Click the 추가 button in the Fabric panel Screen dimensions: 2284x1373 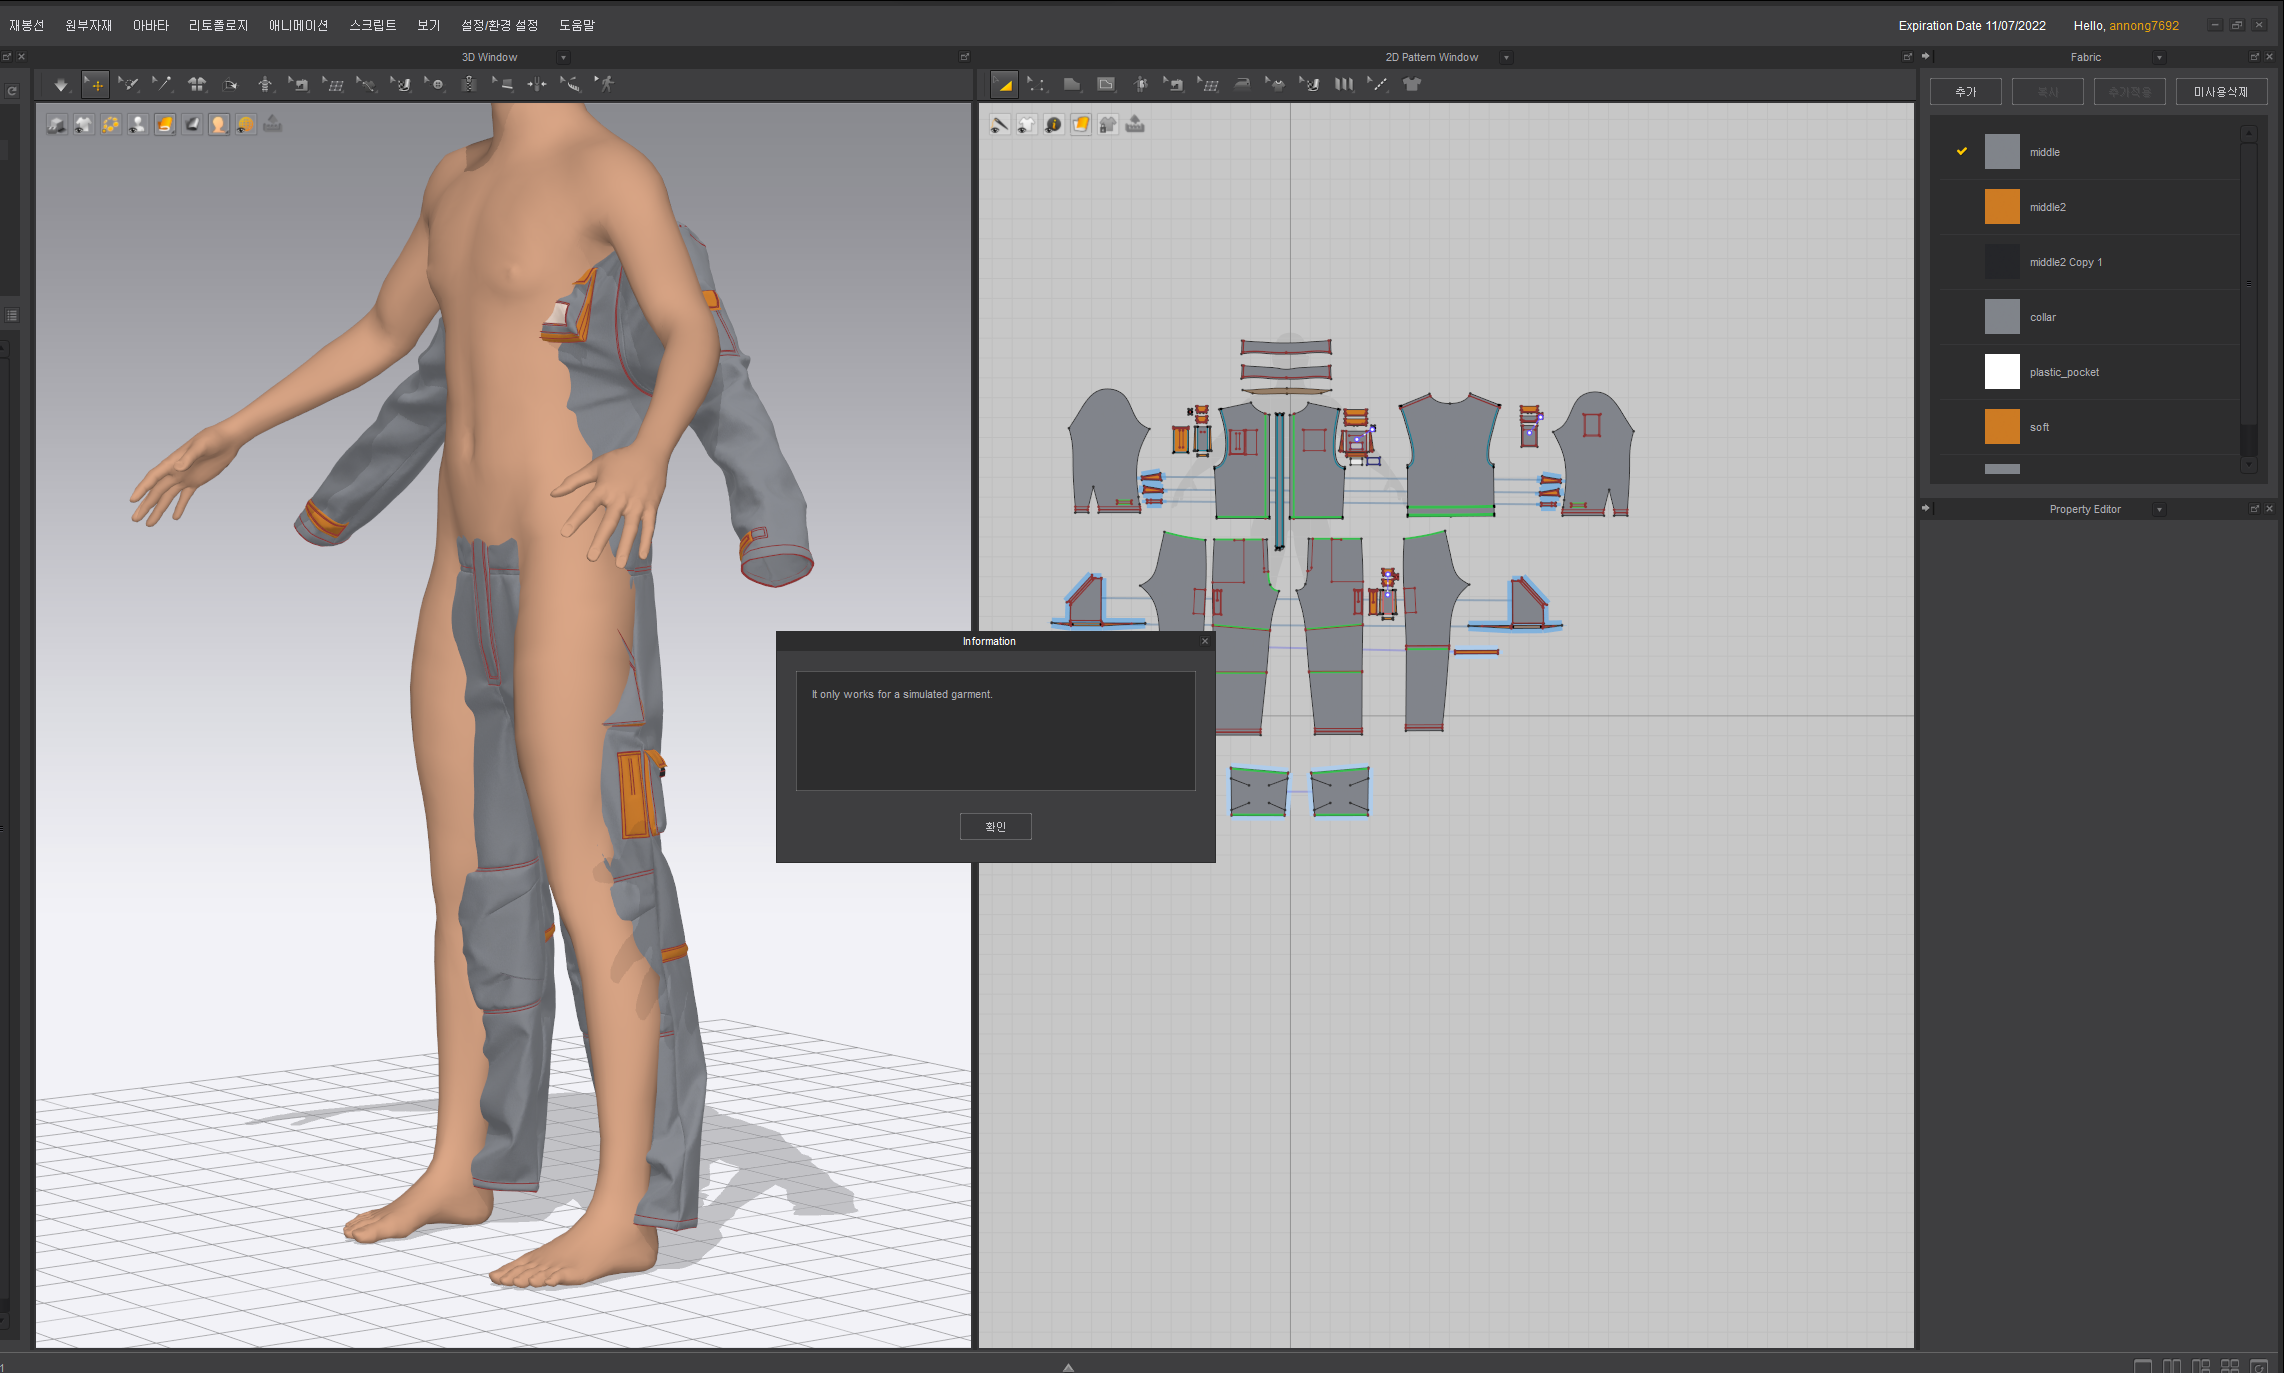point(1965,92)
